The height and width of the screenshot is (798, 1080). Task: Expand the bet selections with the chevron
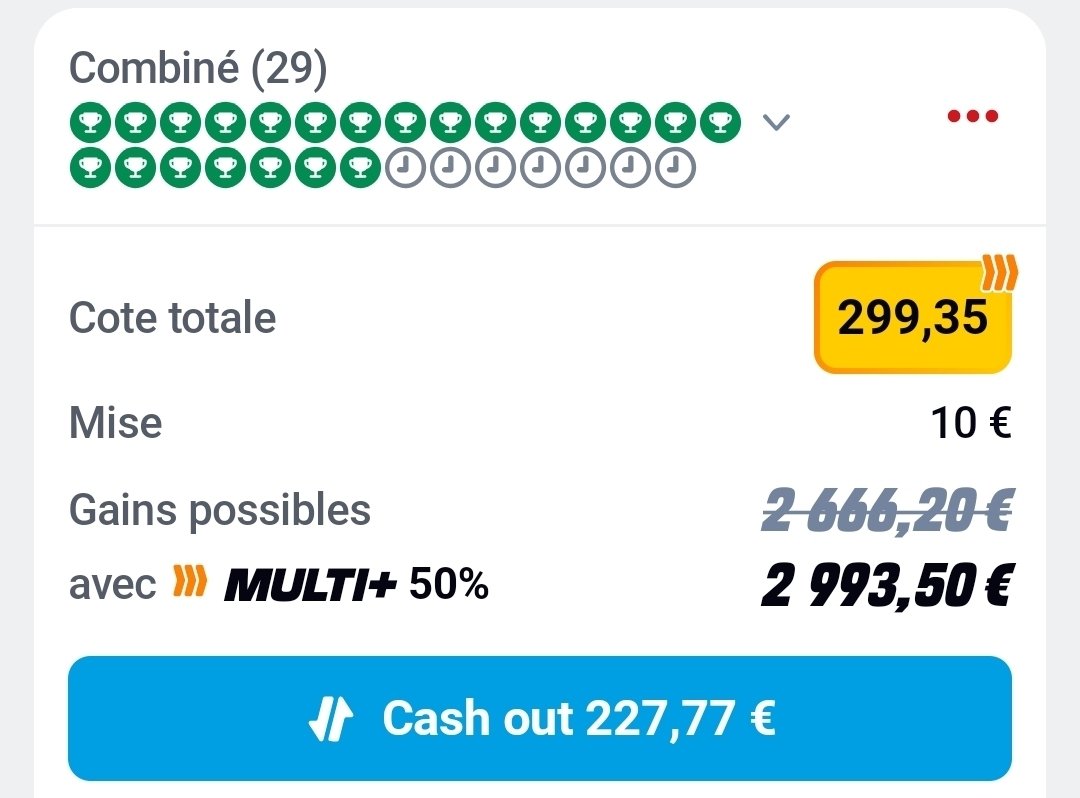[x=776, y=122]
